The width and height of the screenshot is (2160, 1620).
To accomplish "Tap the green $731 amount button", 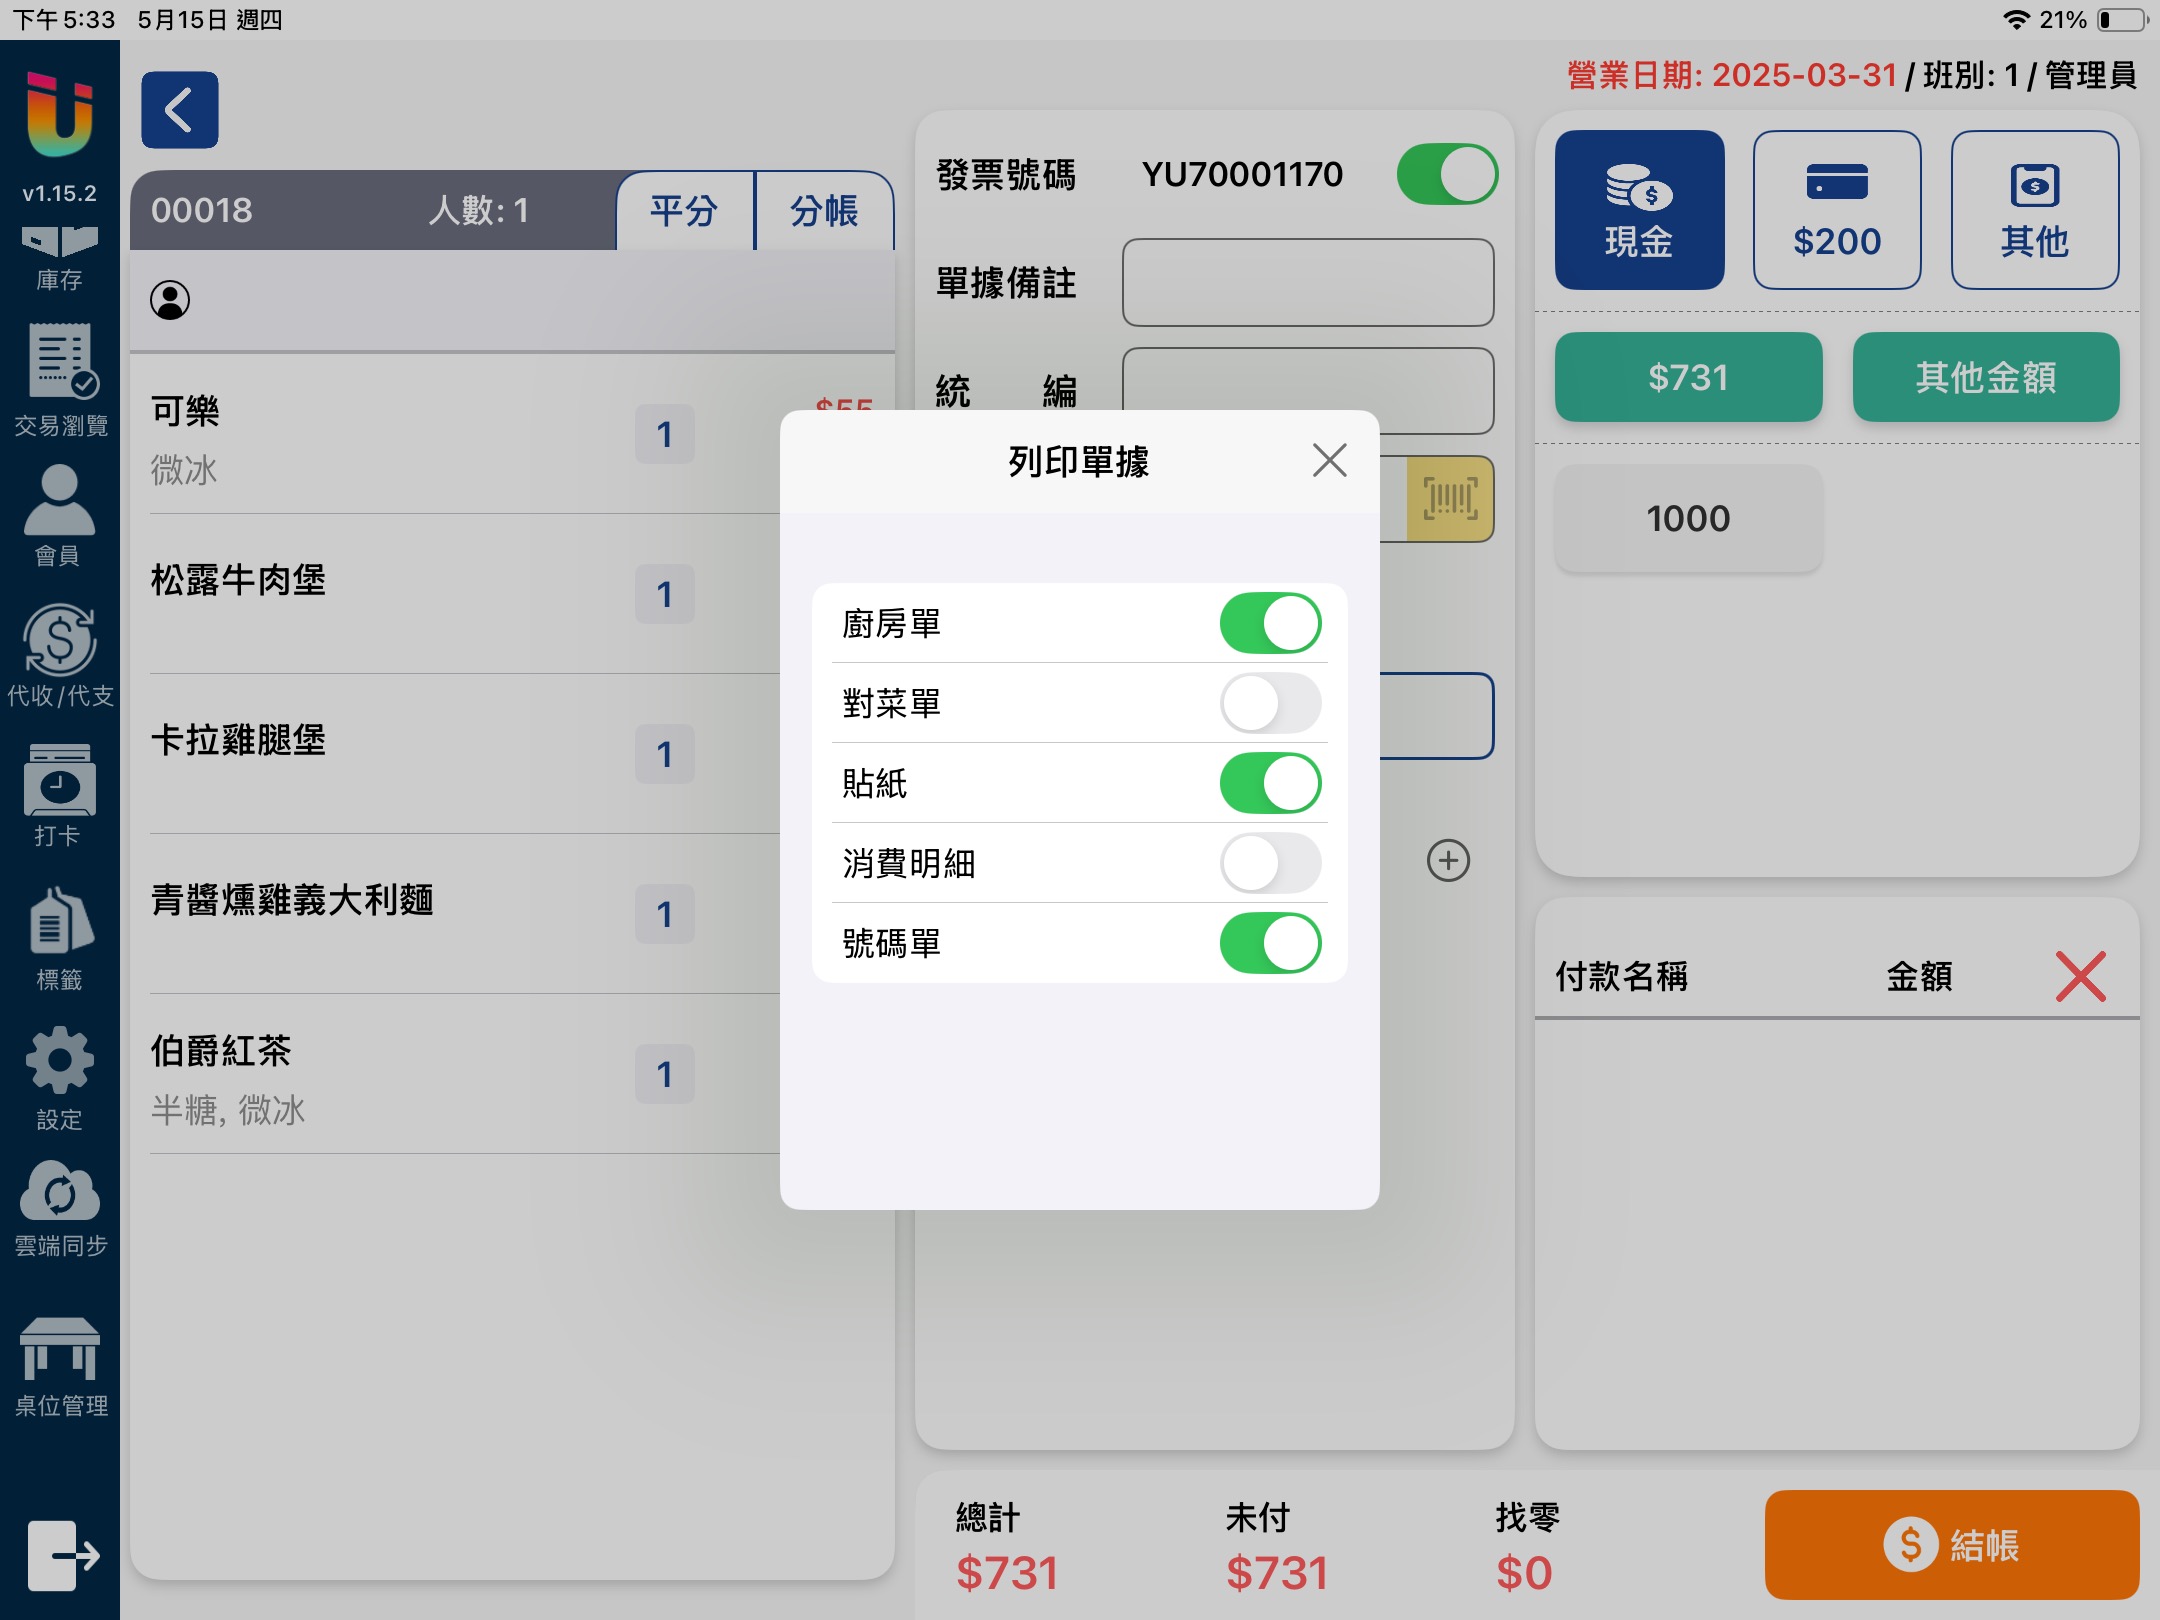I will [1687, 377].
